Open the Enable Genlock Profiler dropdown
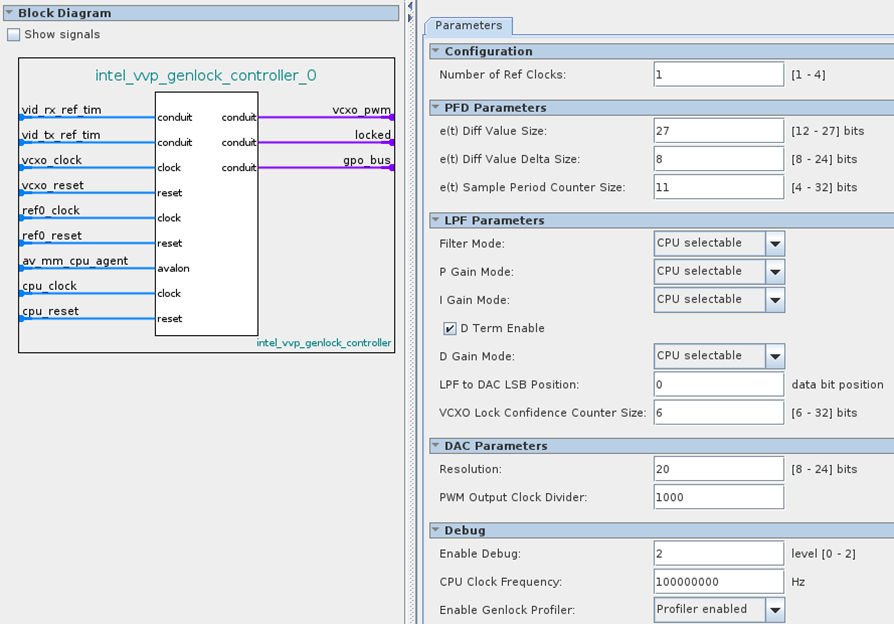Image resolution: width=894 pixels, height=624 pixels. (775, 609)
